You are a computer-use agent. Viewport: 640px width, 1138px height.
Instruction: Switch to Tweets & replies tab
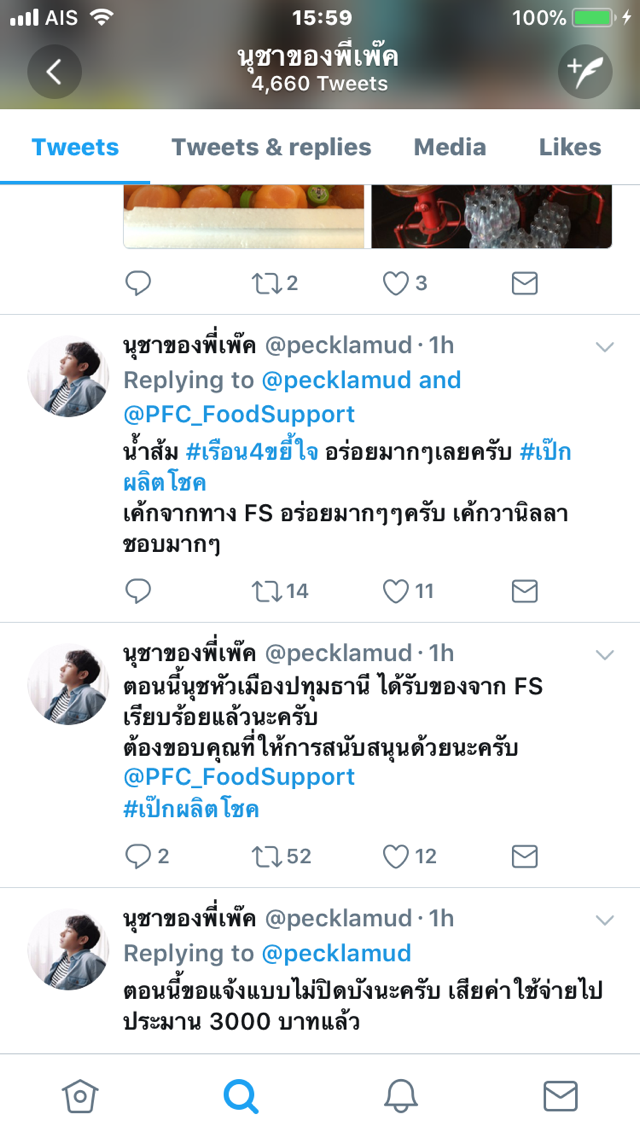[x=271, y=147]
